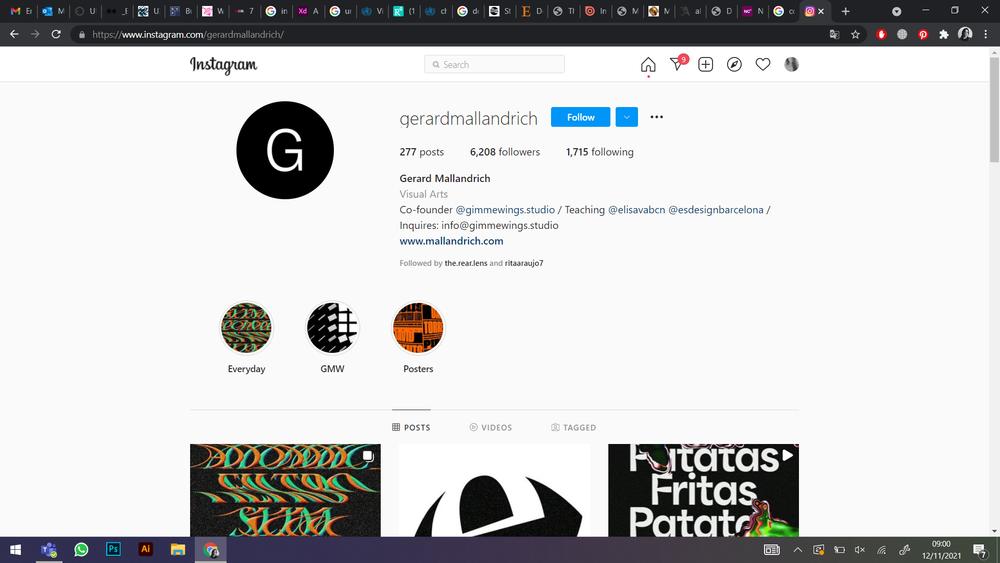Visit www.mallandrich.com link
Image resolution: width=1000 pixels, height=563 pixels.
pyautogui.click(x=452, y=241)
